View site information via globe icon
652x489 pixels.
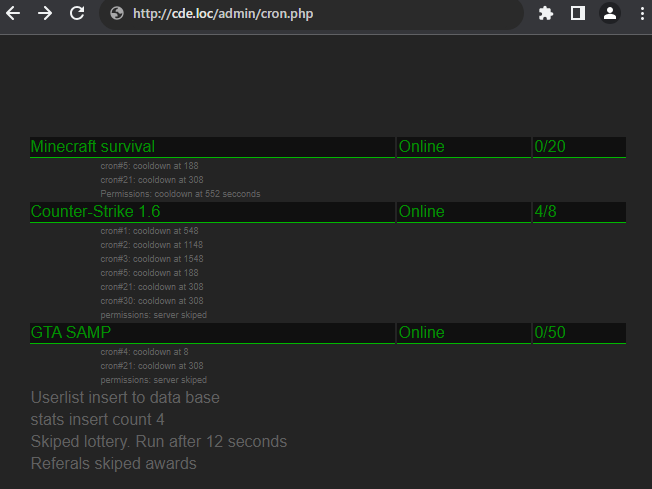click(116, 14)
